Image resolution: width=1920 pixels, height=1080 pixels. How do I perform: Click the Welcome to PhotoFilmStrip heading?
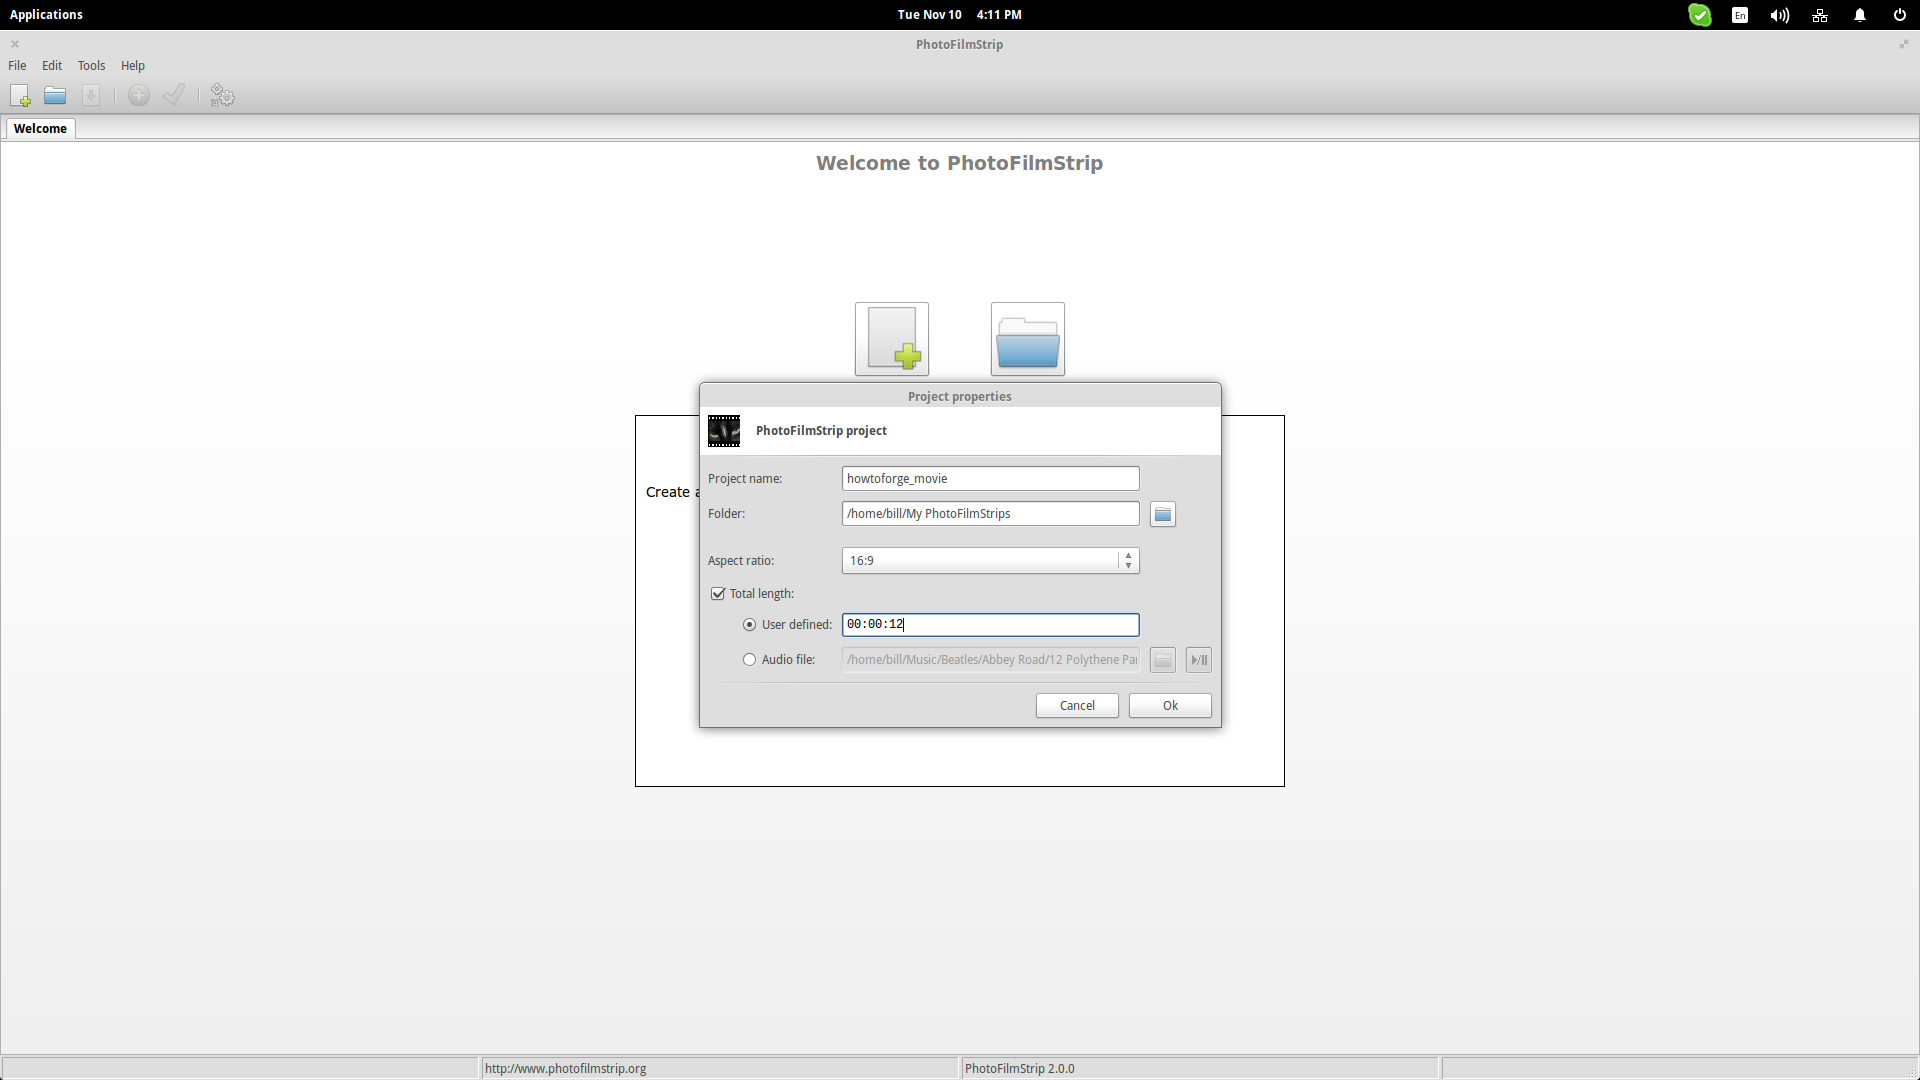coord(960,163)
